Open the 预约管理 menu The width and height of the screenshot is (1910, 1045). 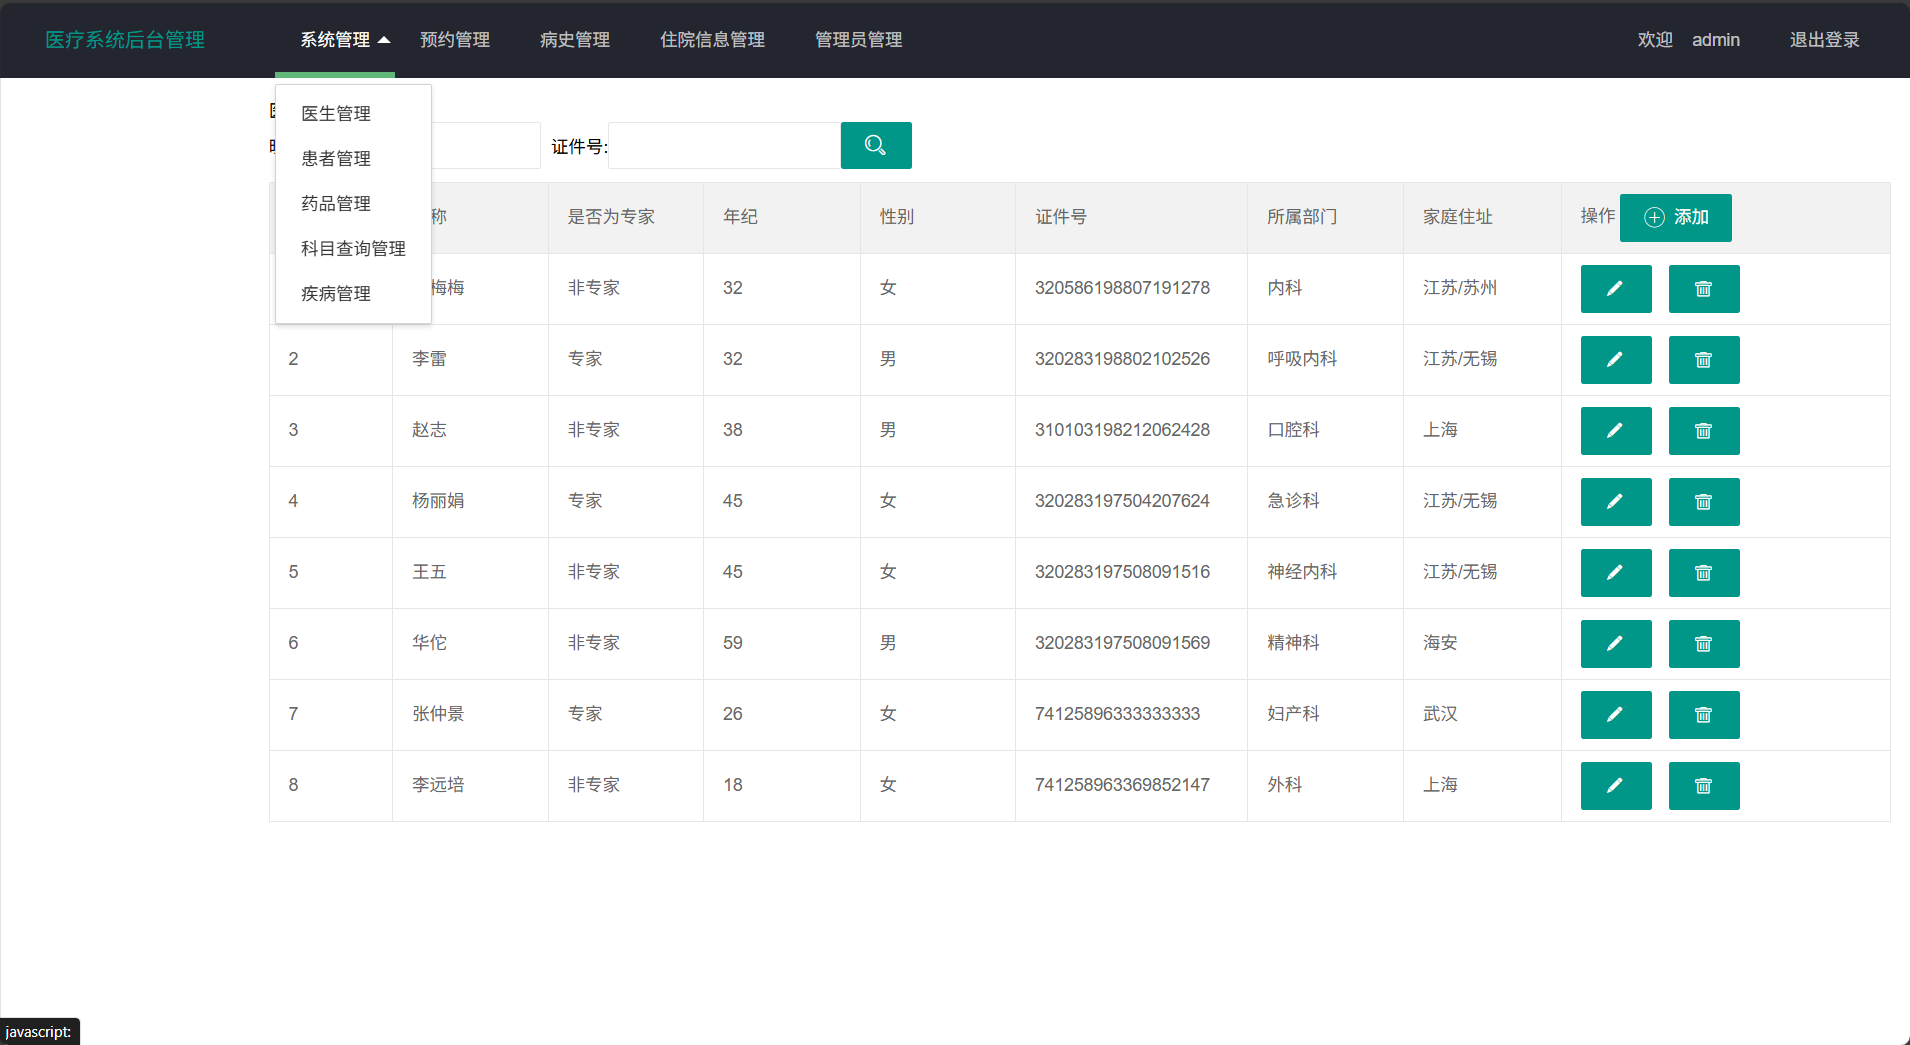455,40
